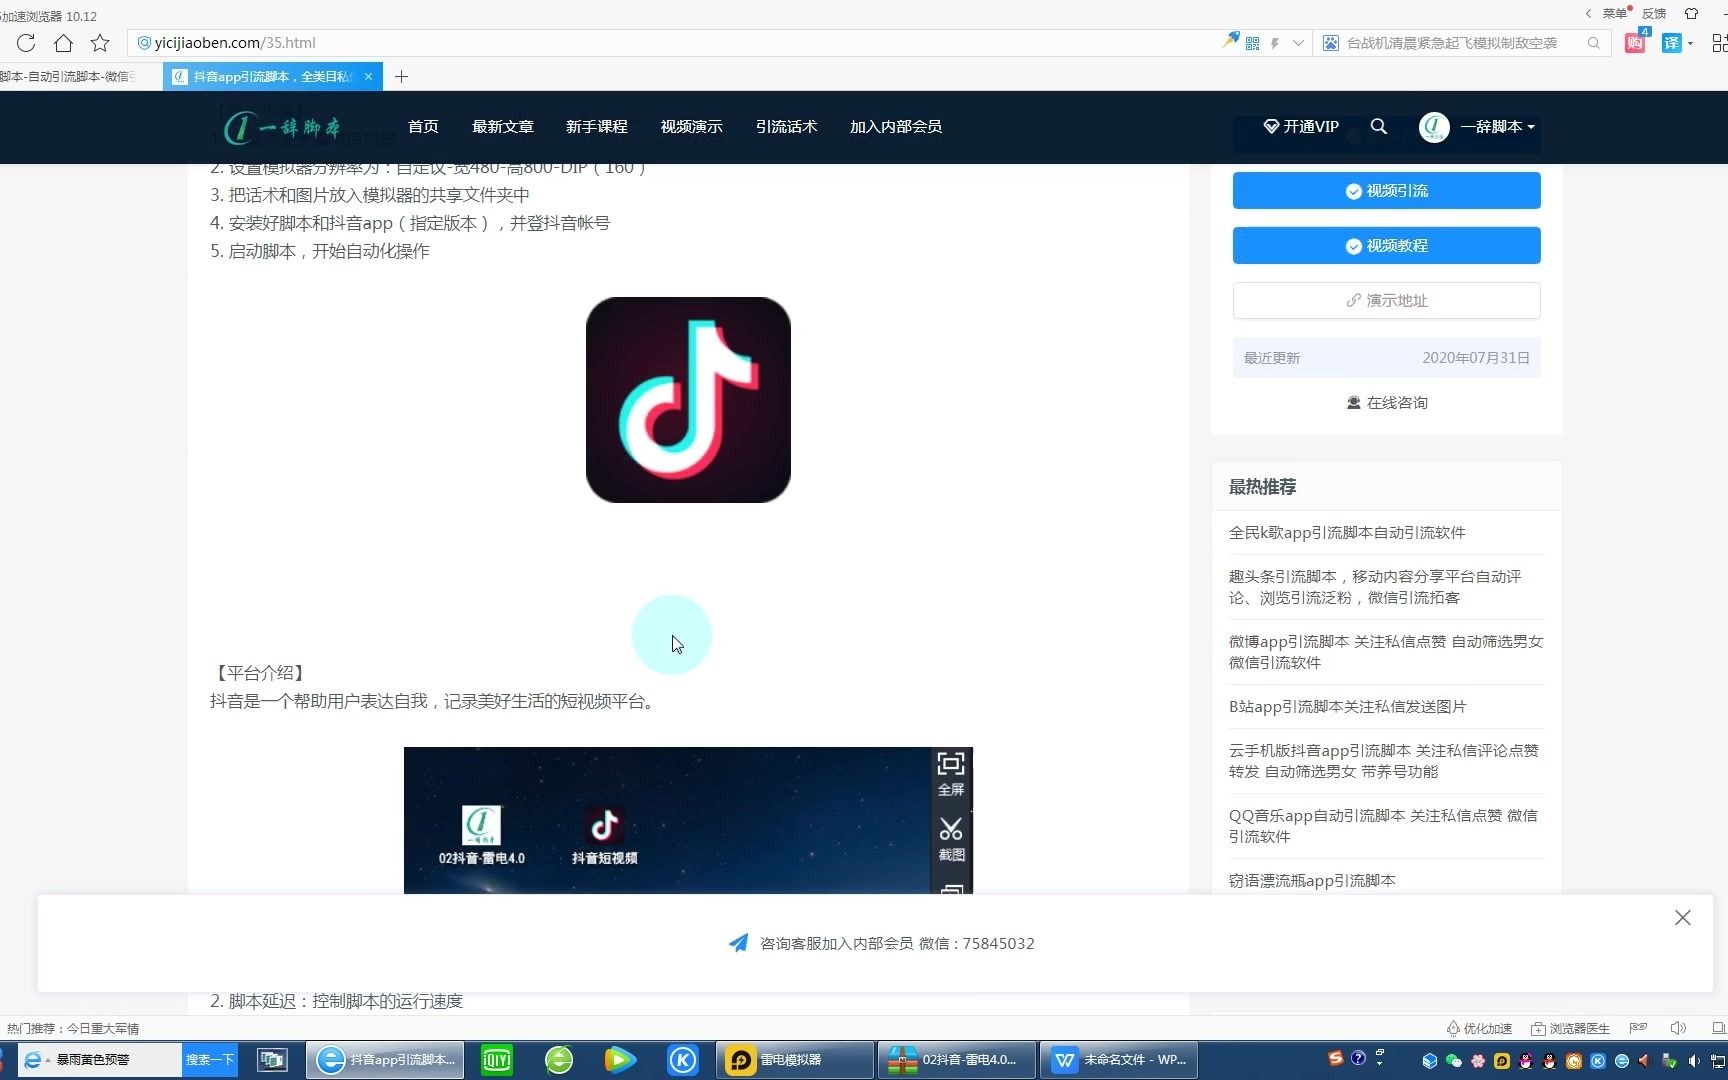Open 全民k歌app引流脚本 recommended article

1347,533
